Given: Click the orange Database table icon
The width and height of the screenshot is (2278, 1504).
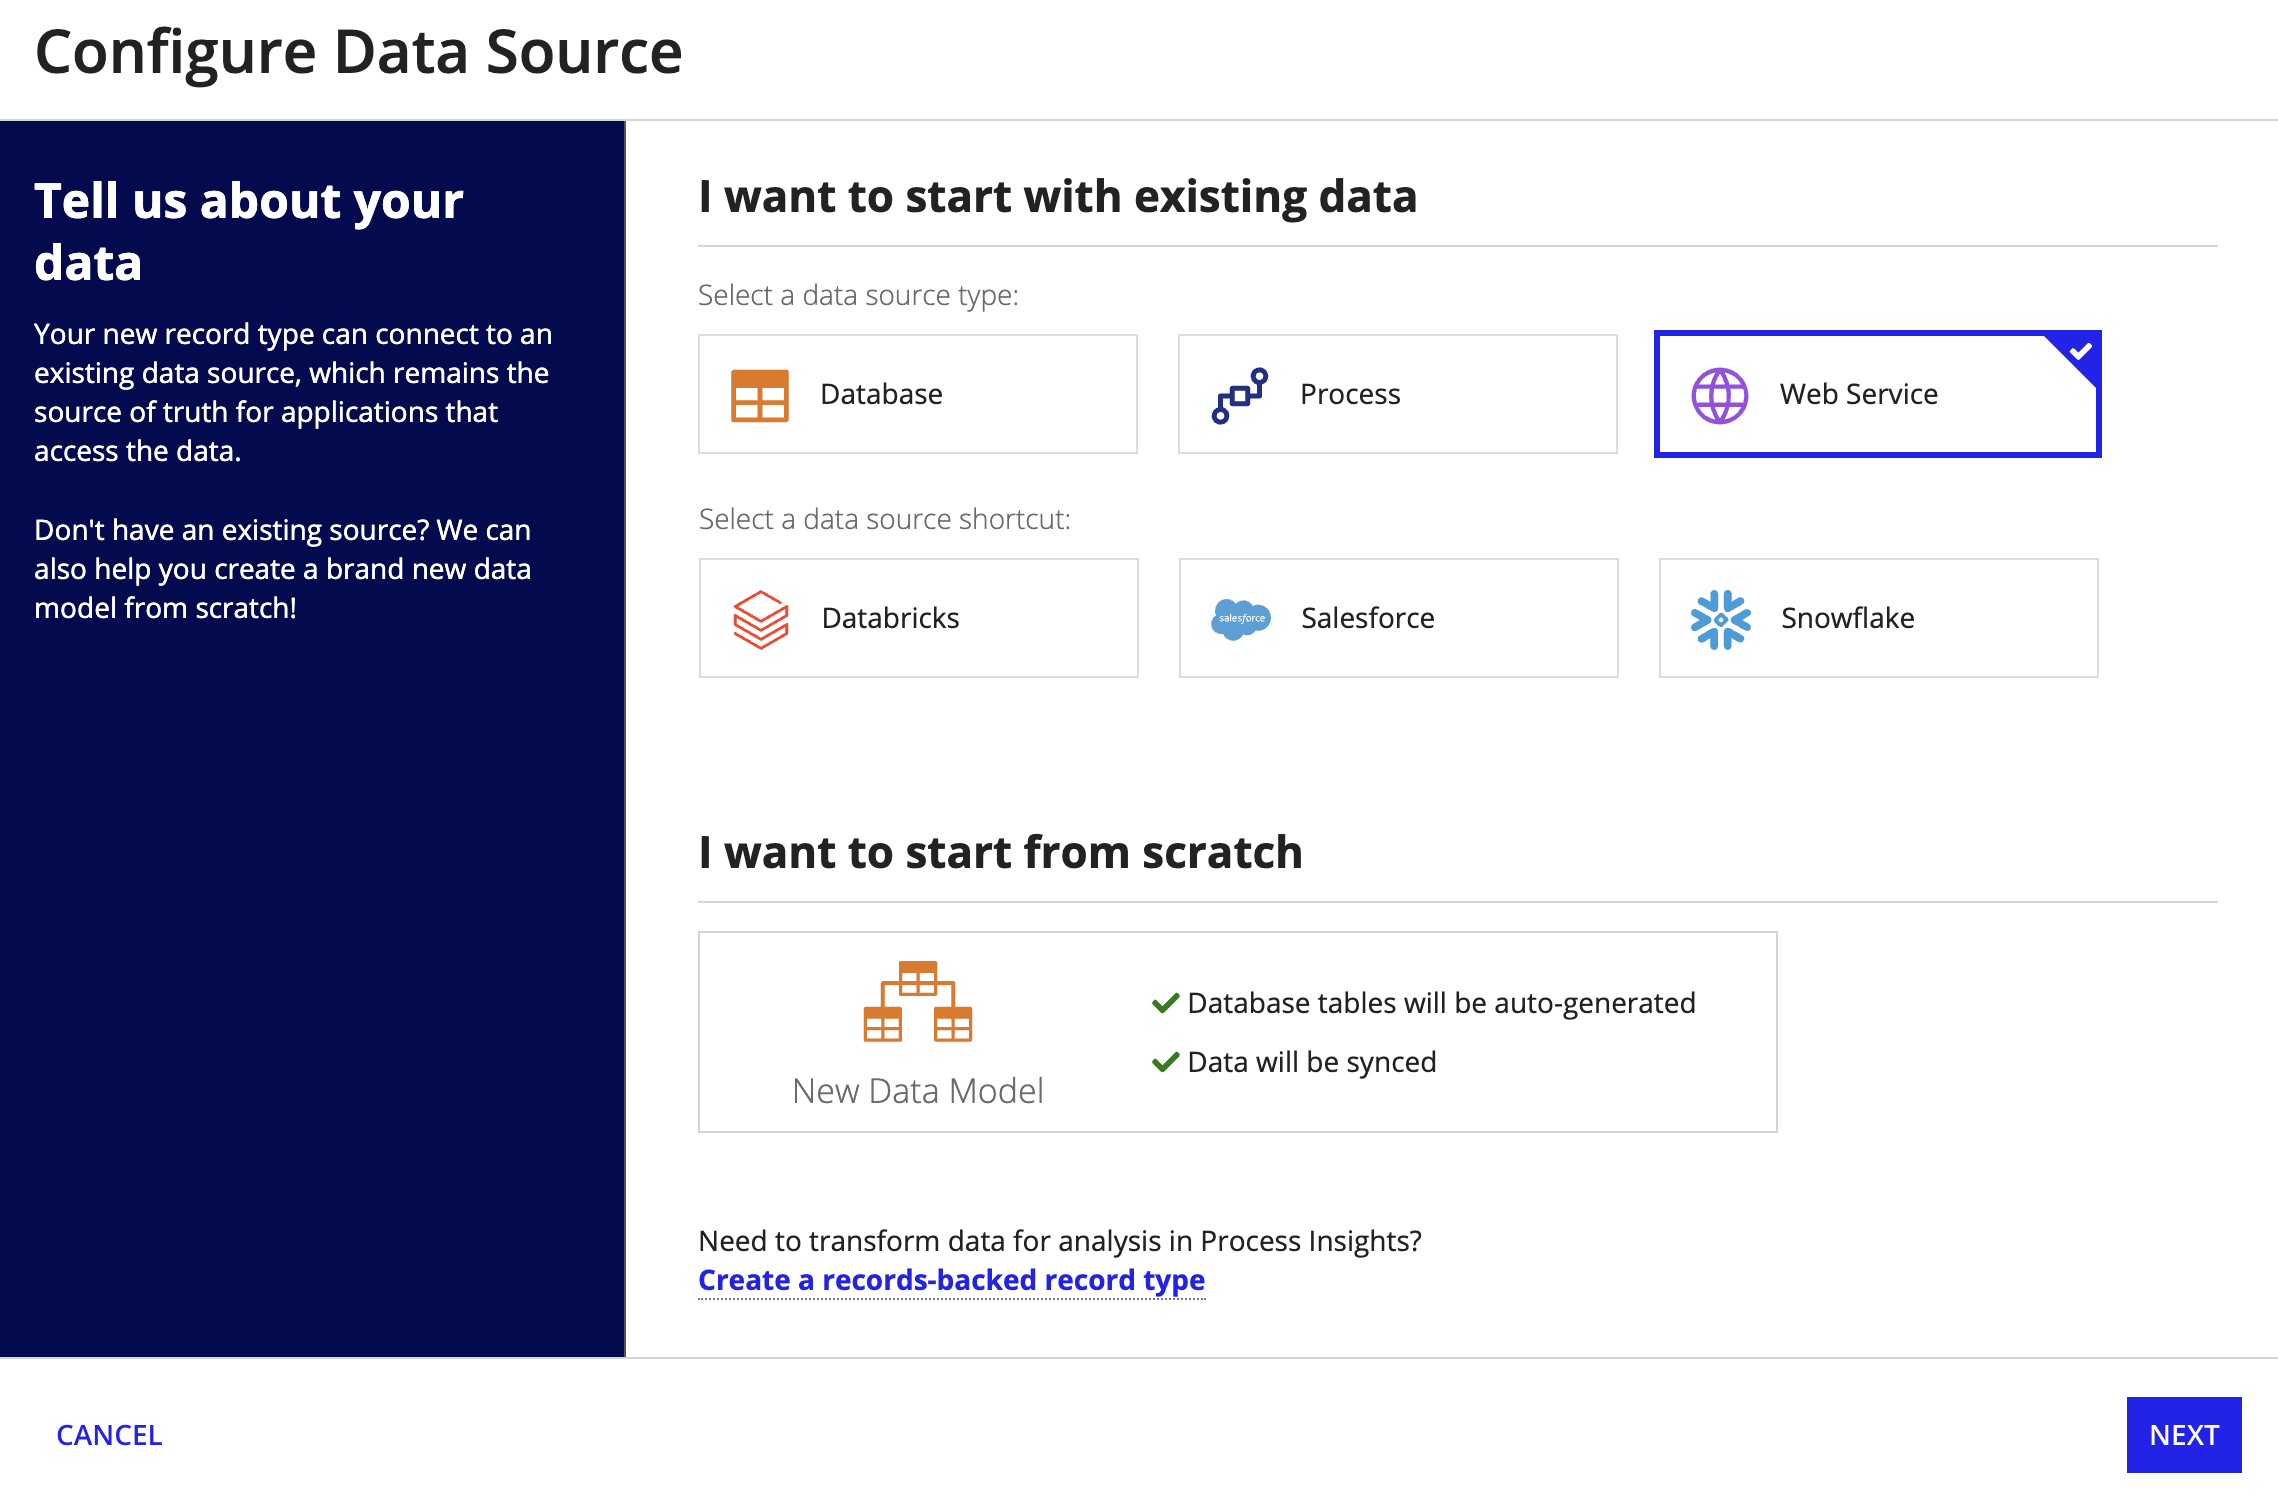Looking at the screenshot, I should [x=760, y=395].
